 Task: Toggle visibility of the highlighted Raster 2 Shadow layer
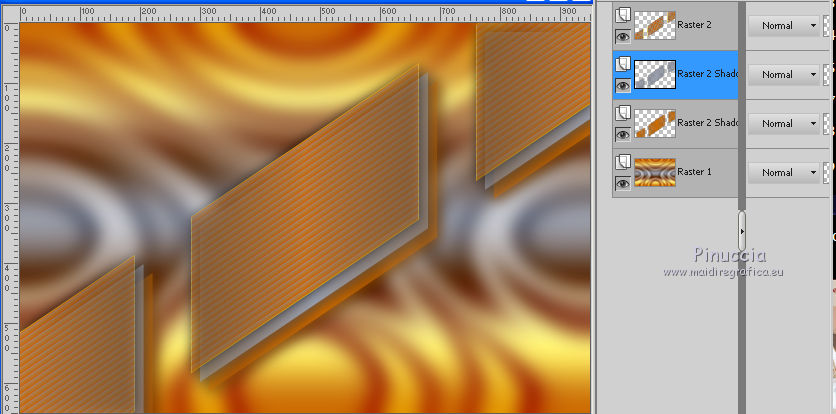click(x=623, y=85)
